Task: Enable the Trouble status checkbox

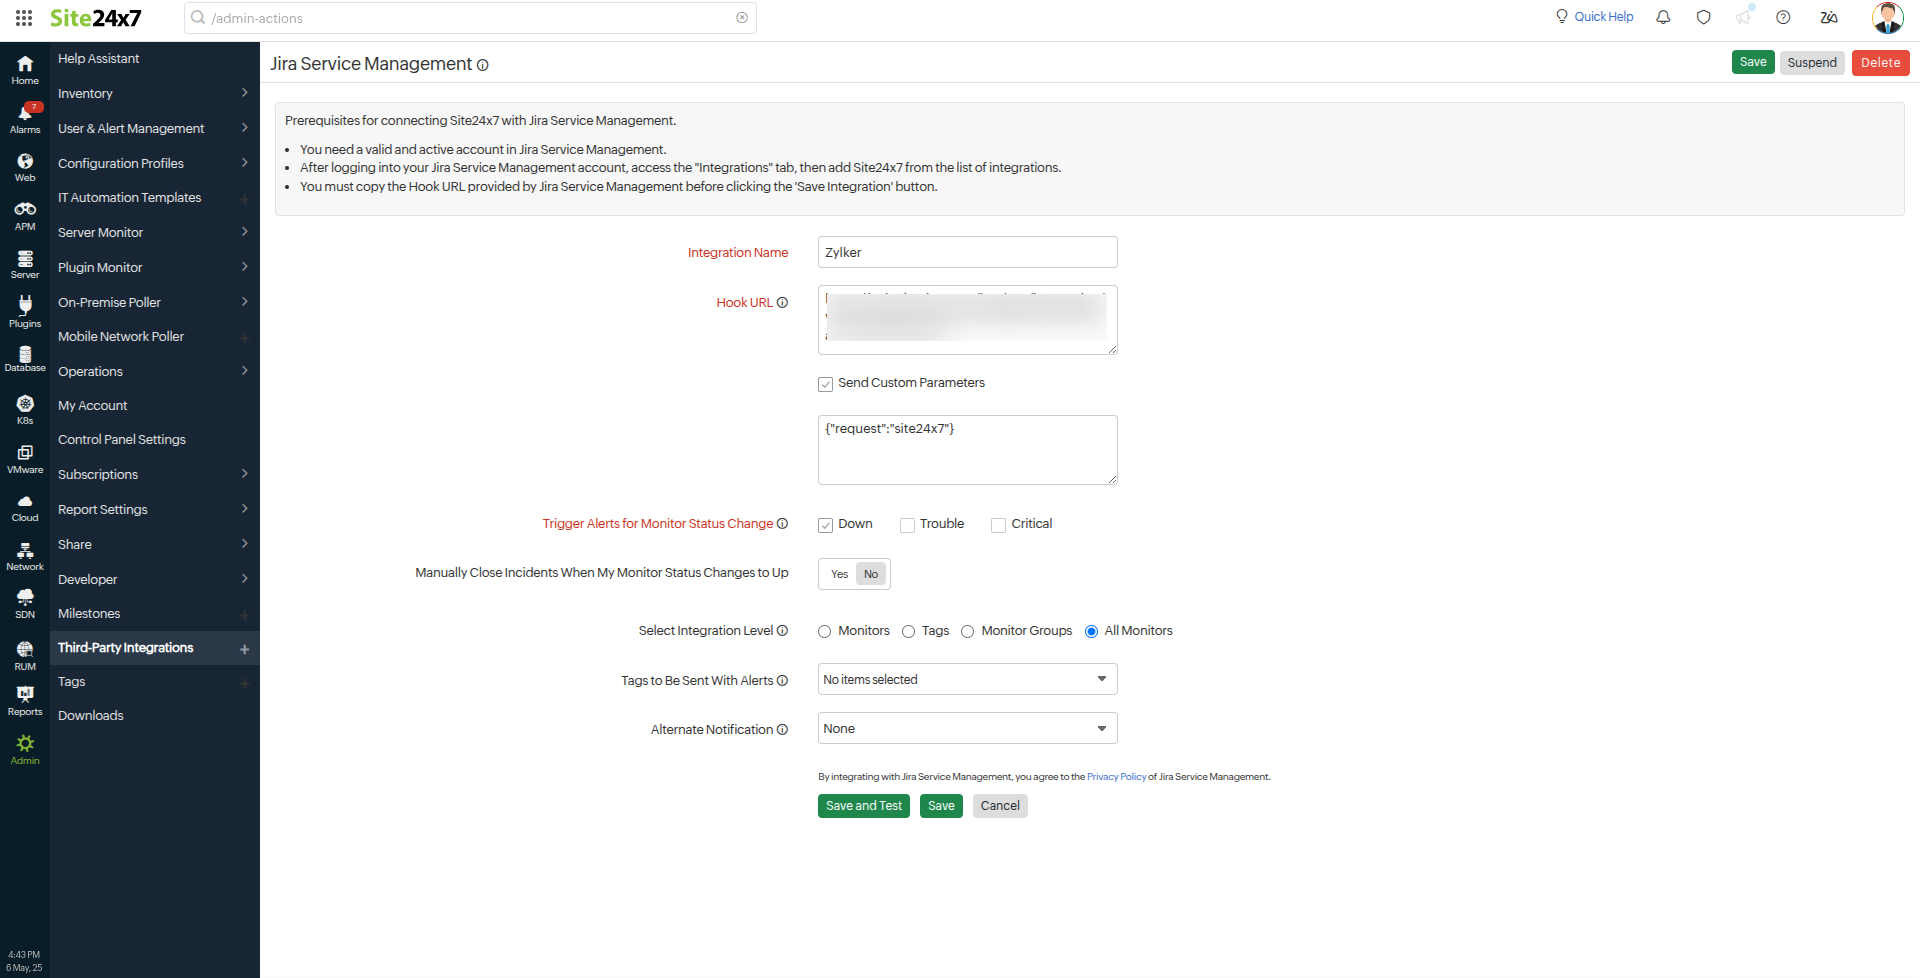Action: pyautogui.click(x=907, y=525)
